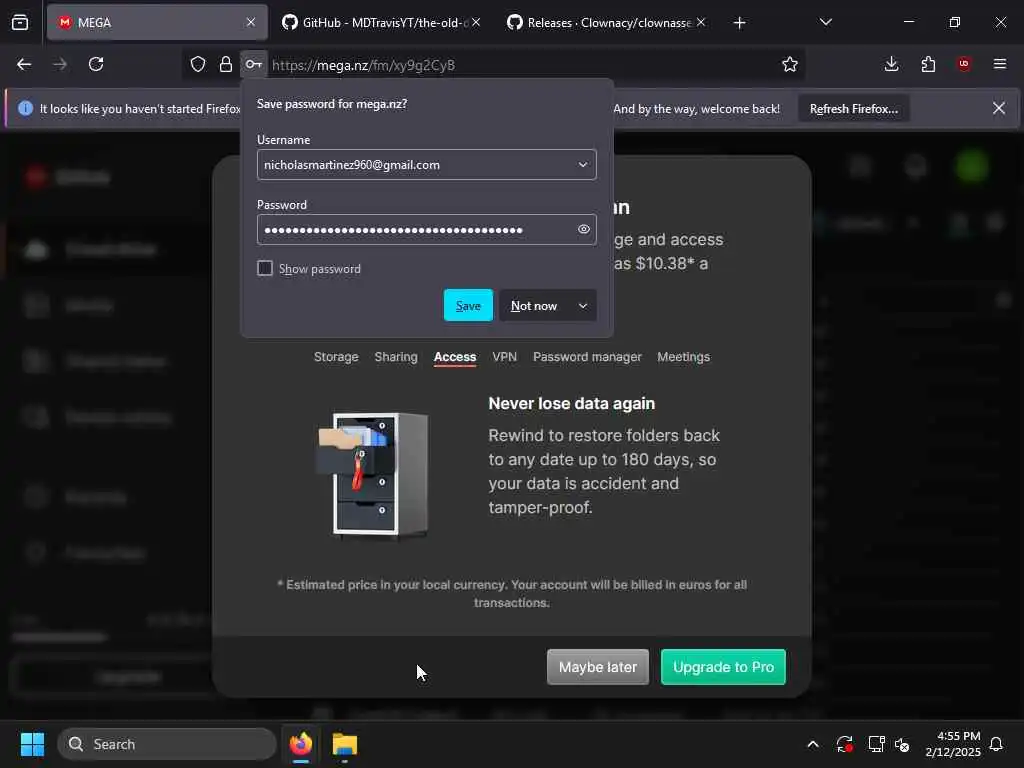Expand the Username dropdown arrow

pos(583,165)
